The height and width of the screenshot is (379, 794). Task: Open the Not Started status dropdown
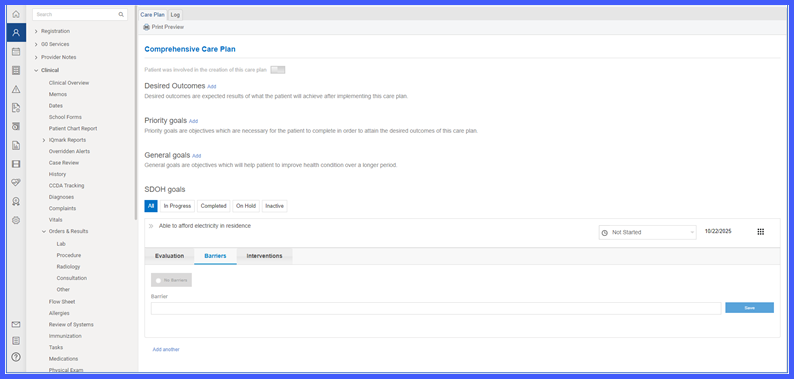click(648, 232)
